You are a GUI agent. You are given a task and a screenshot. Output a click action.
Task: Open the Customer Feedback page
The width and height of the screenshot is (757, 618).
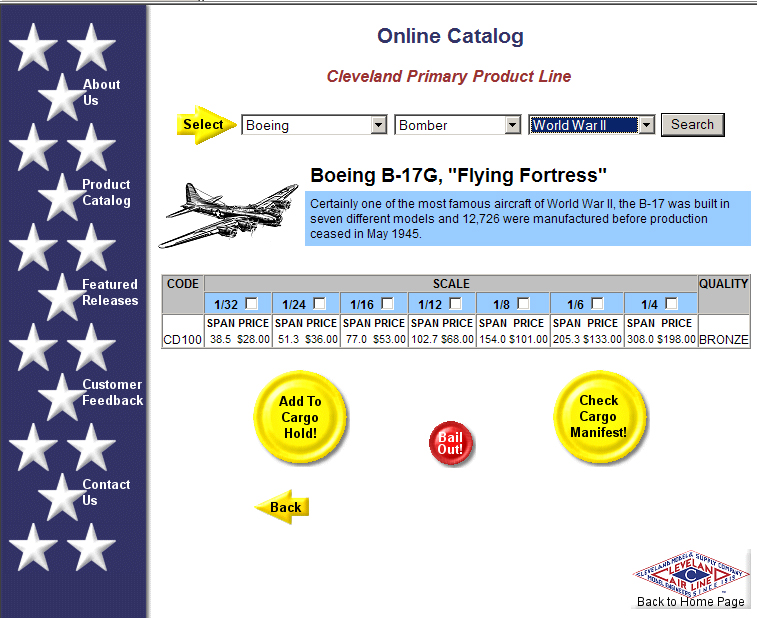(112, 392)
